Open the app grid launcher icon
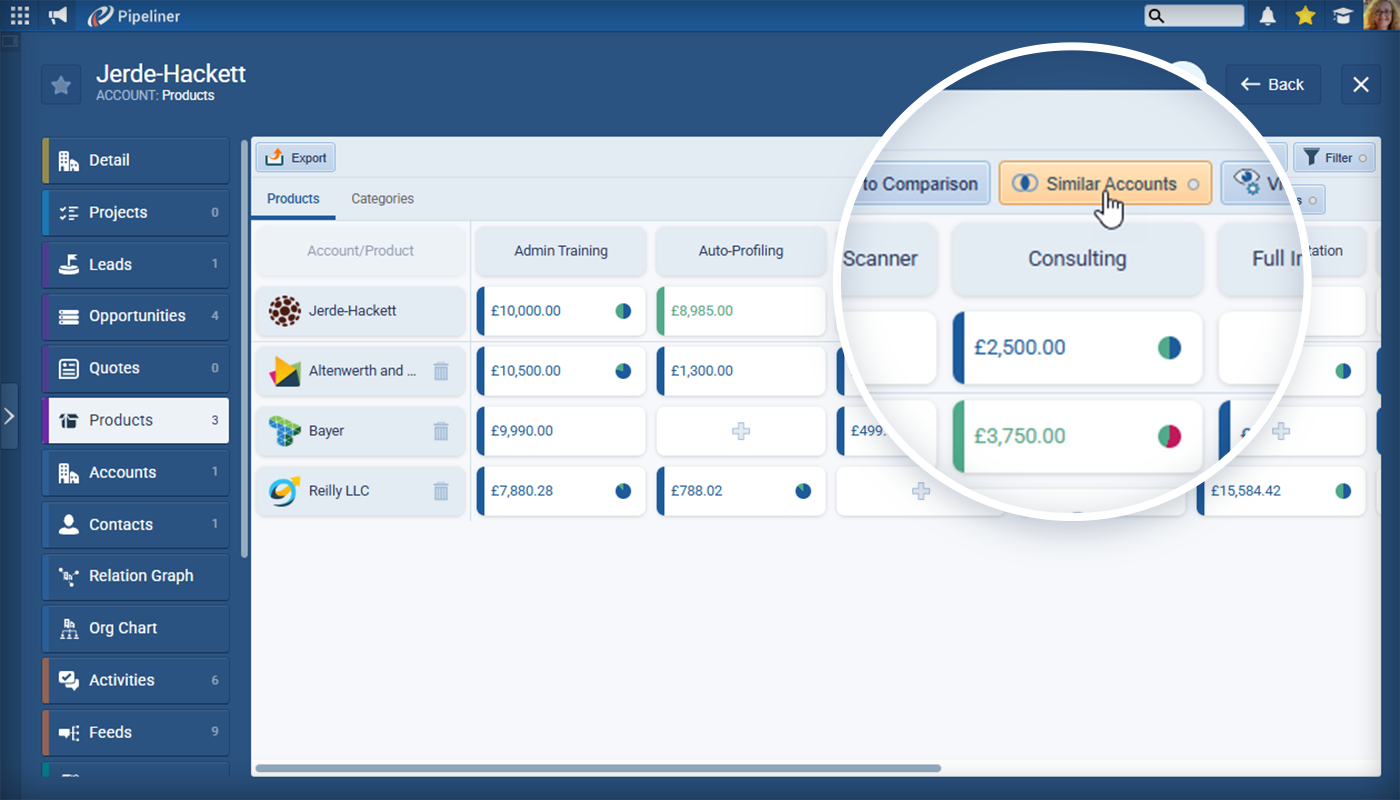 click(20, 15)
